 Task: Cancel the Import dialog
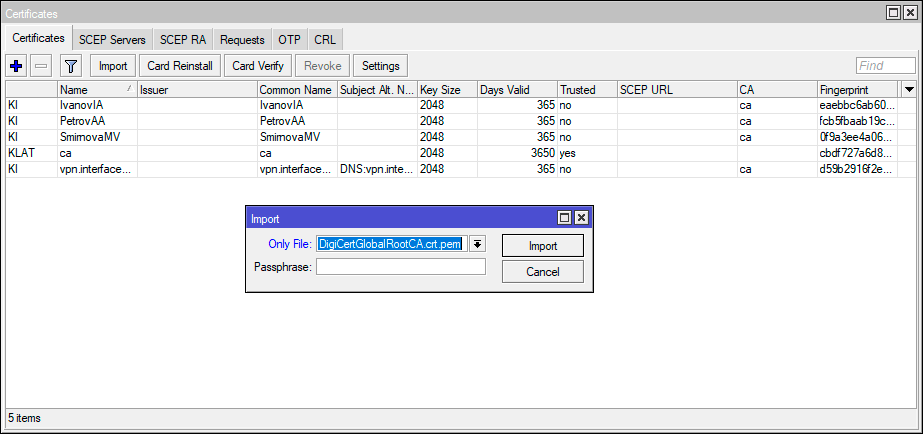542,271
